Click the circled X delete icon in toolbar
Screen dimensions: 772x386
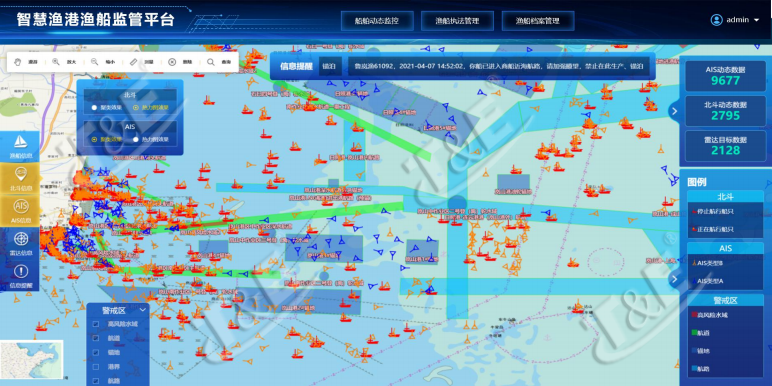(x=172, y=62)
